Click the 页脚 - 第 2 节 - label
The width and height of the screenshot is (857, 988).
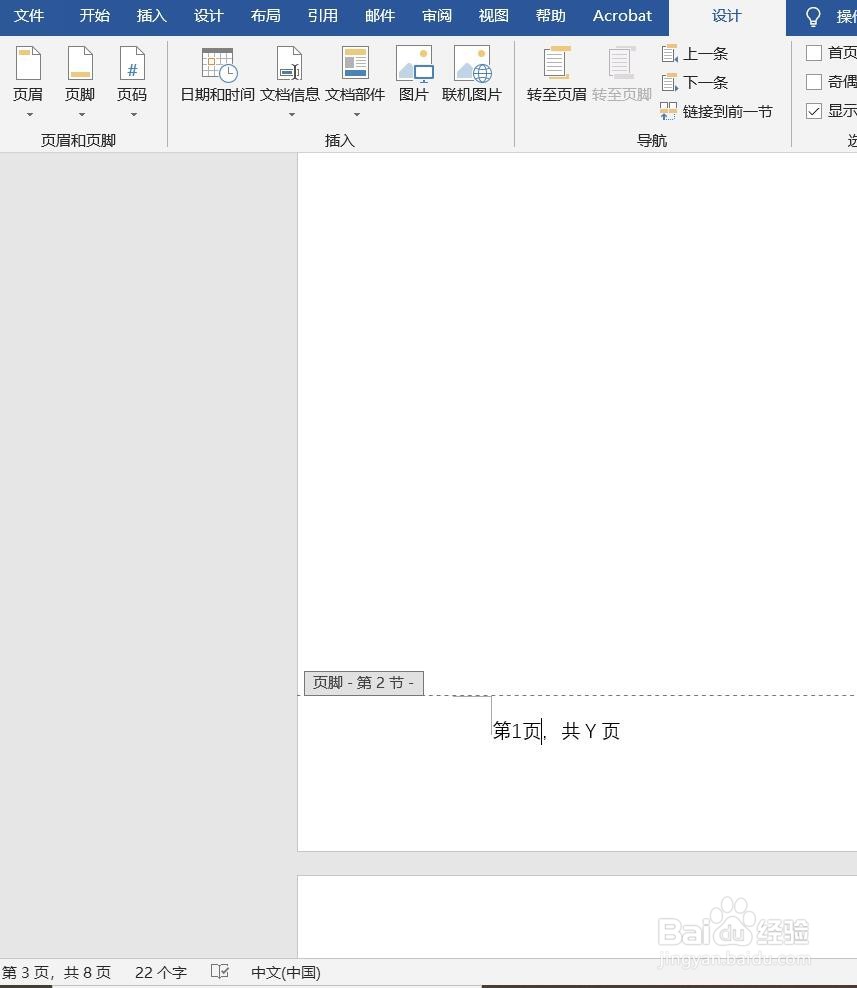(x=364, y=683)
